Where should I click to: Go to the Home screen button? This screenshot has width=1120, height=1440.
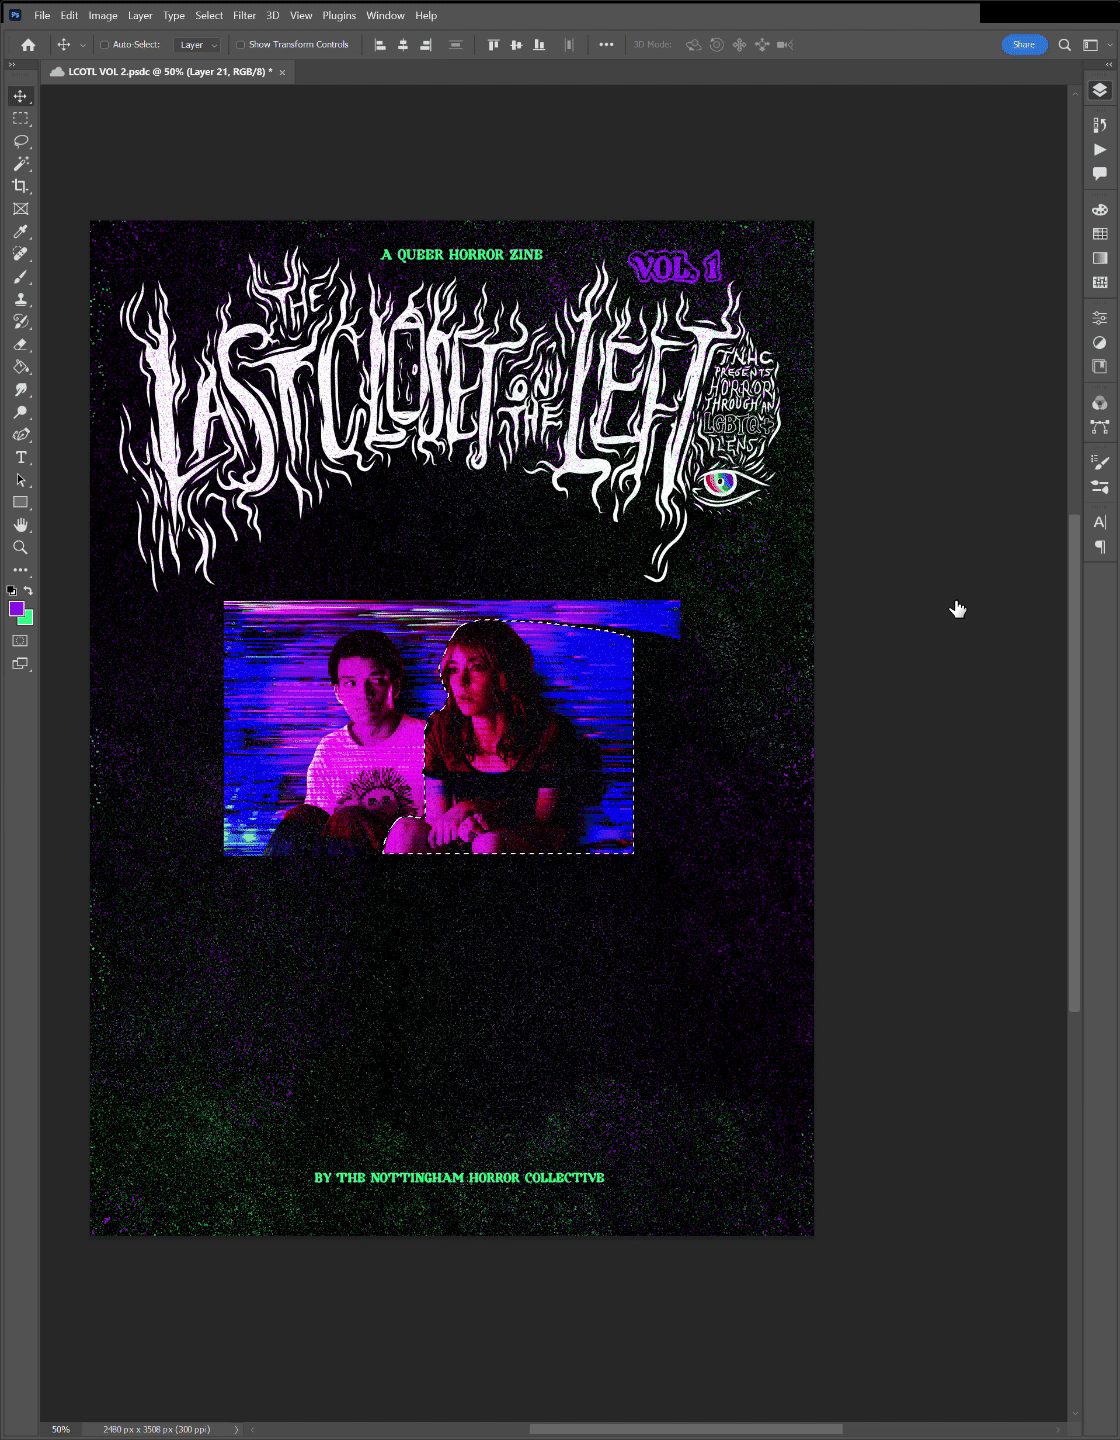click(x=28, y=45)
